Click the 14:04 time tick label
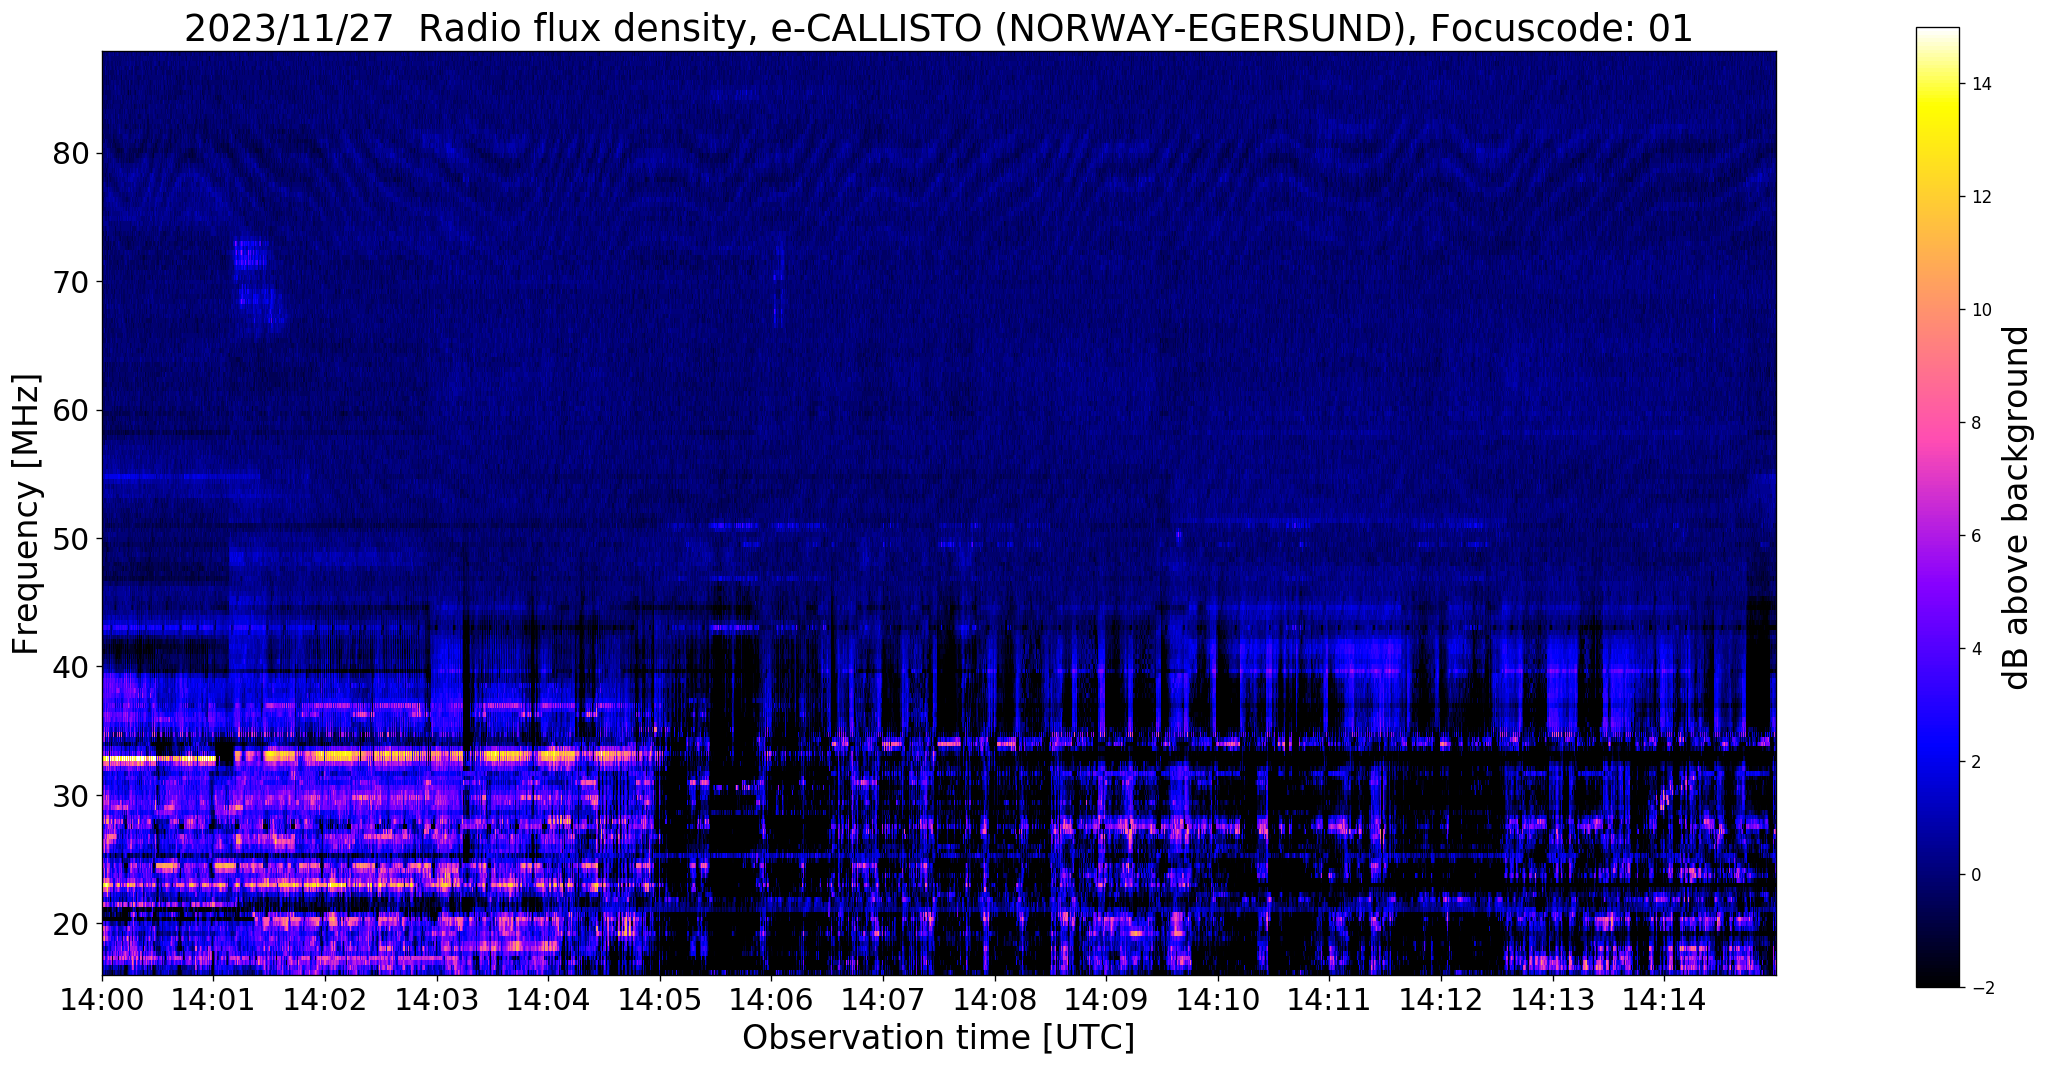This screenshot has height=1067, width=2047. click(x=548, y=999)
